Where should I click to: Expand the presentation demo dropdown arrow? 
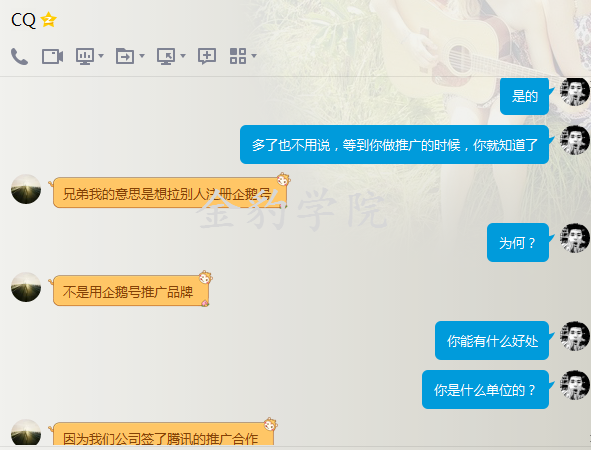click(101, 56)
